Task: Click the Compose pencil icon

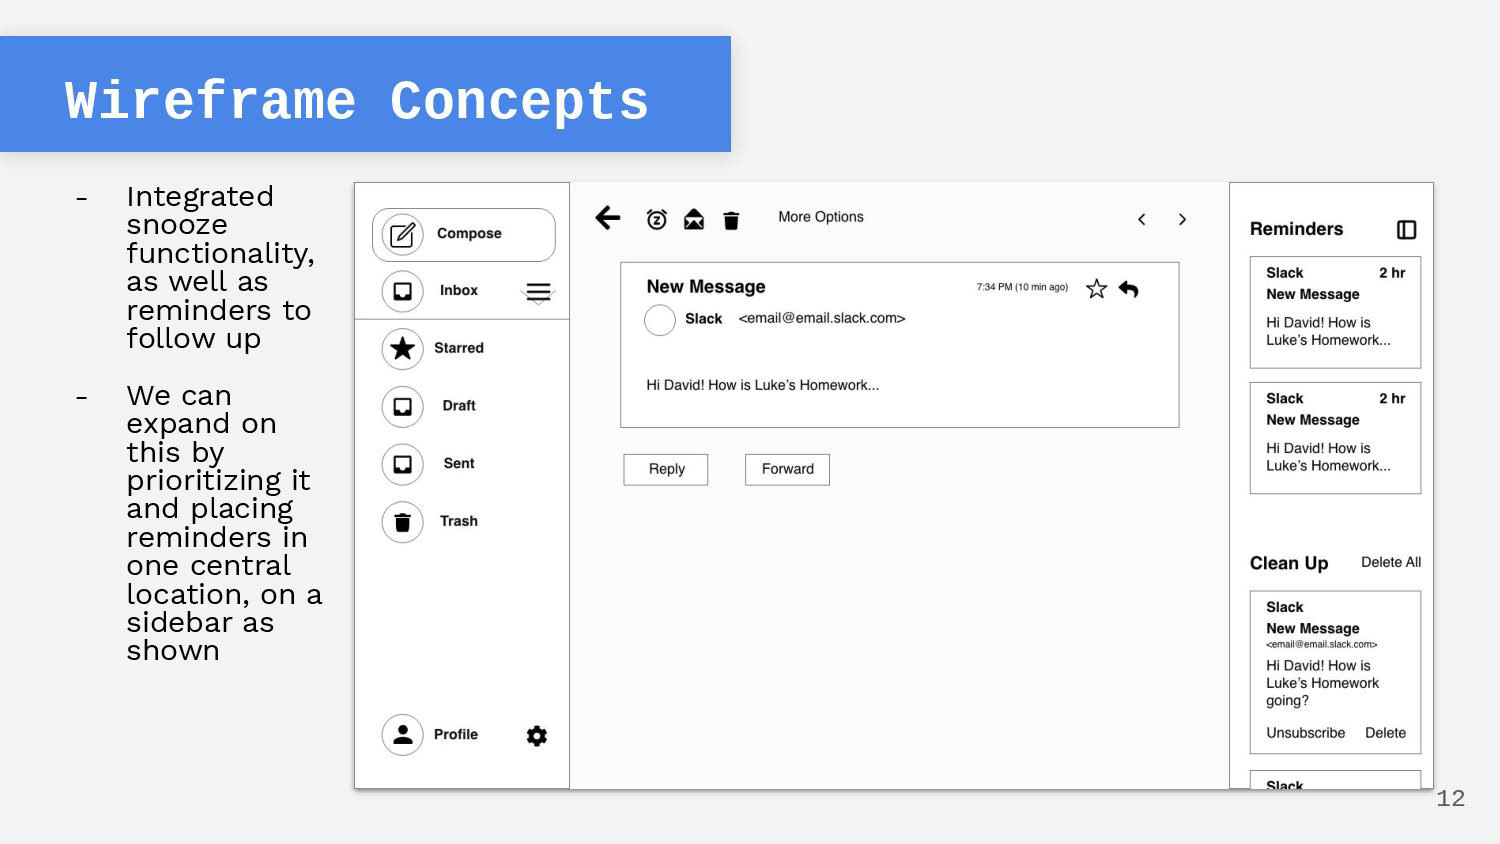Action: point(402,235)
